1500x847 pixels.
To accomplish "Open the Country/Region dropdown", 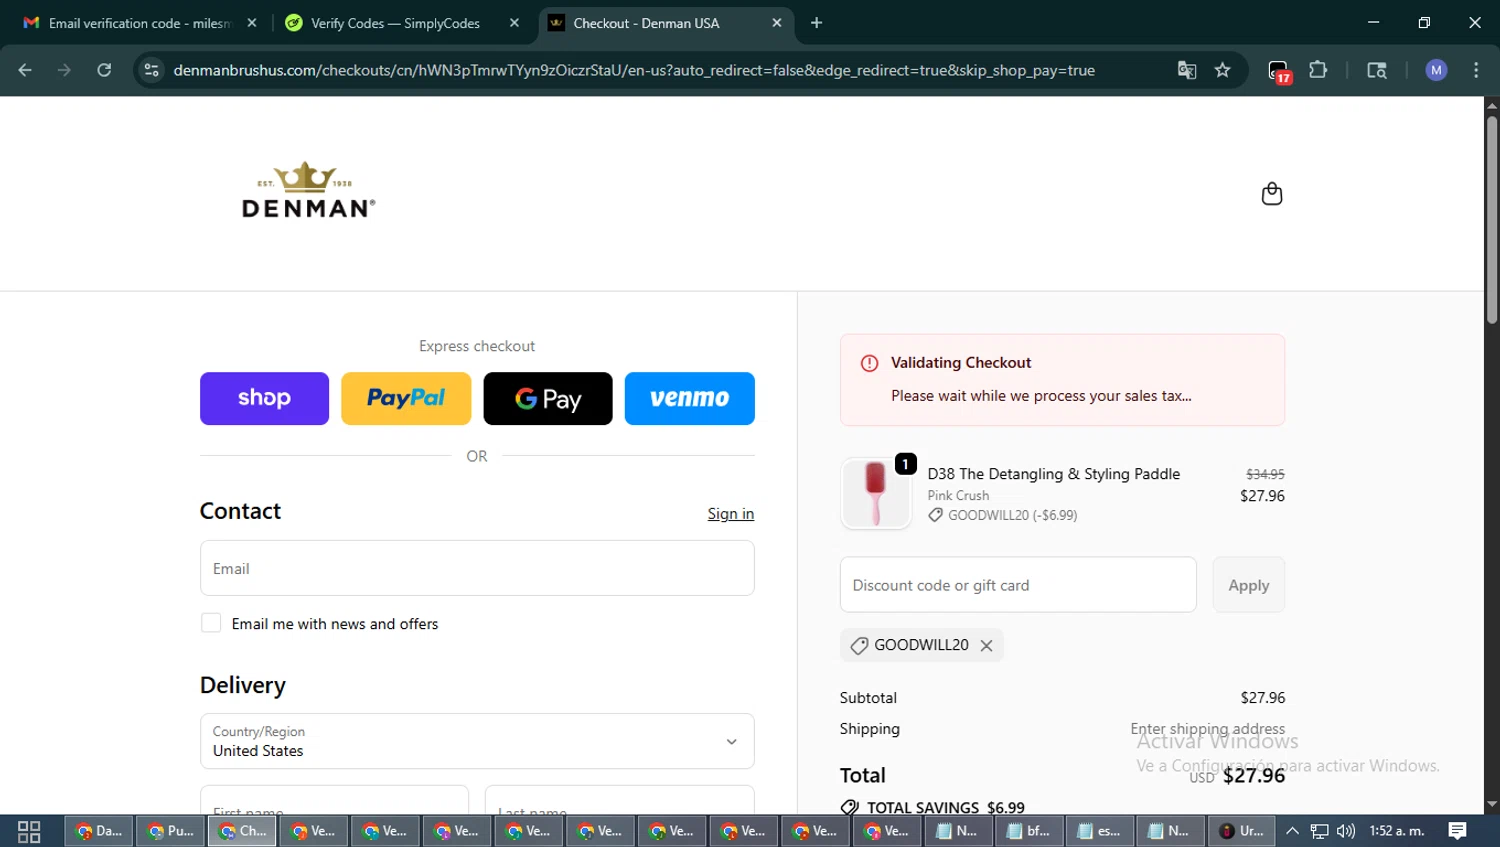I will pyautogui.click(x=477, y=741).
